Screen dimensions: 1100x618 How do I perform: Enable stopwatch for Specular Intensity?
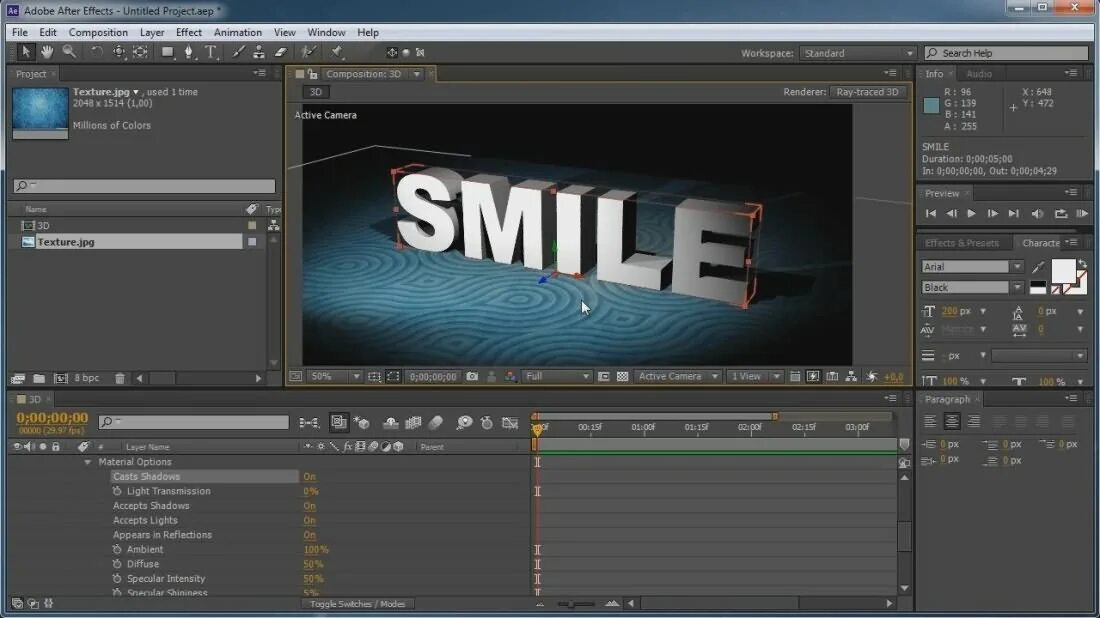click(x=117, y=579)
